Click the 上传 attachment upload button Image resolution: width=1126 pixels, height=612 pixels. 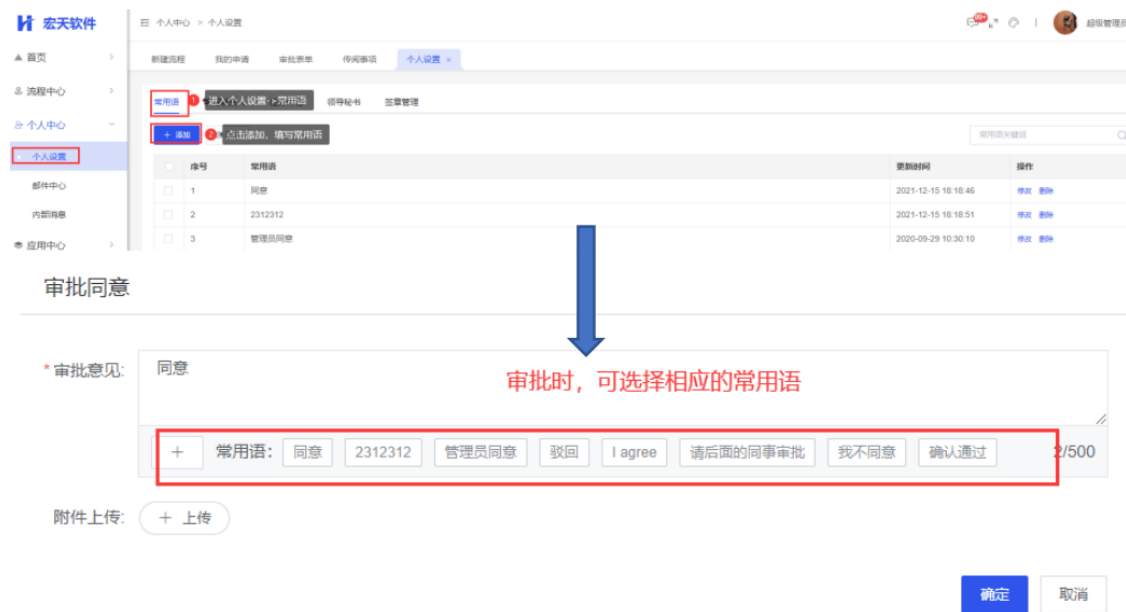pyautogui.click(x=185, y=518)
